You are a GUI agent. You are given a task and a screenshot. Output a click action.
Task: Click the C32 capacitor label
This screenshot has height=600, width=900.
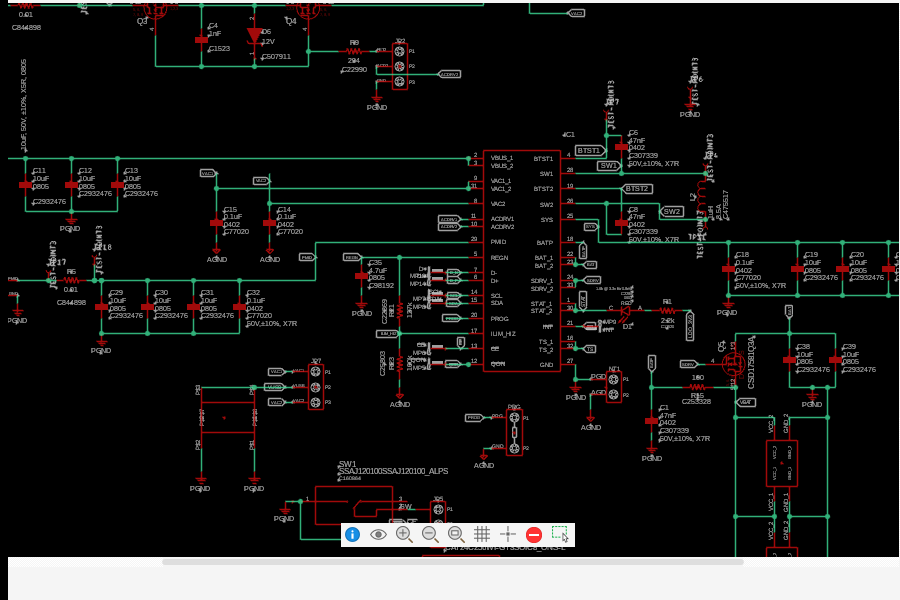click(254, 293)
